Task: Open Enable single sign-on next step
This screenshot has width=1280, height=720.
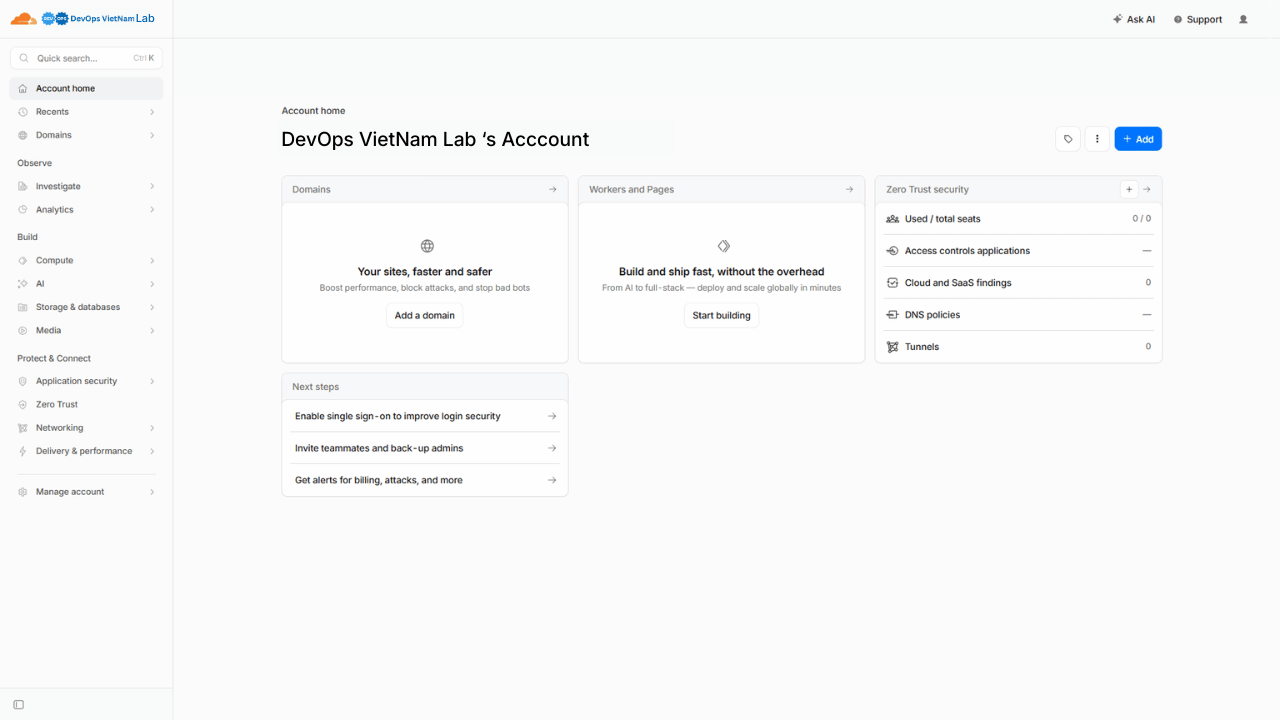Action: [425, 416]
